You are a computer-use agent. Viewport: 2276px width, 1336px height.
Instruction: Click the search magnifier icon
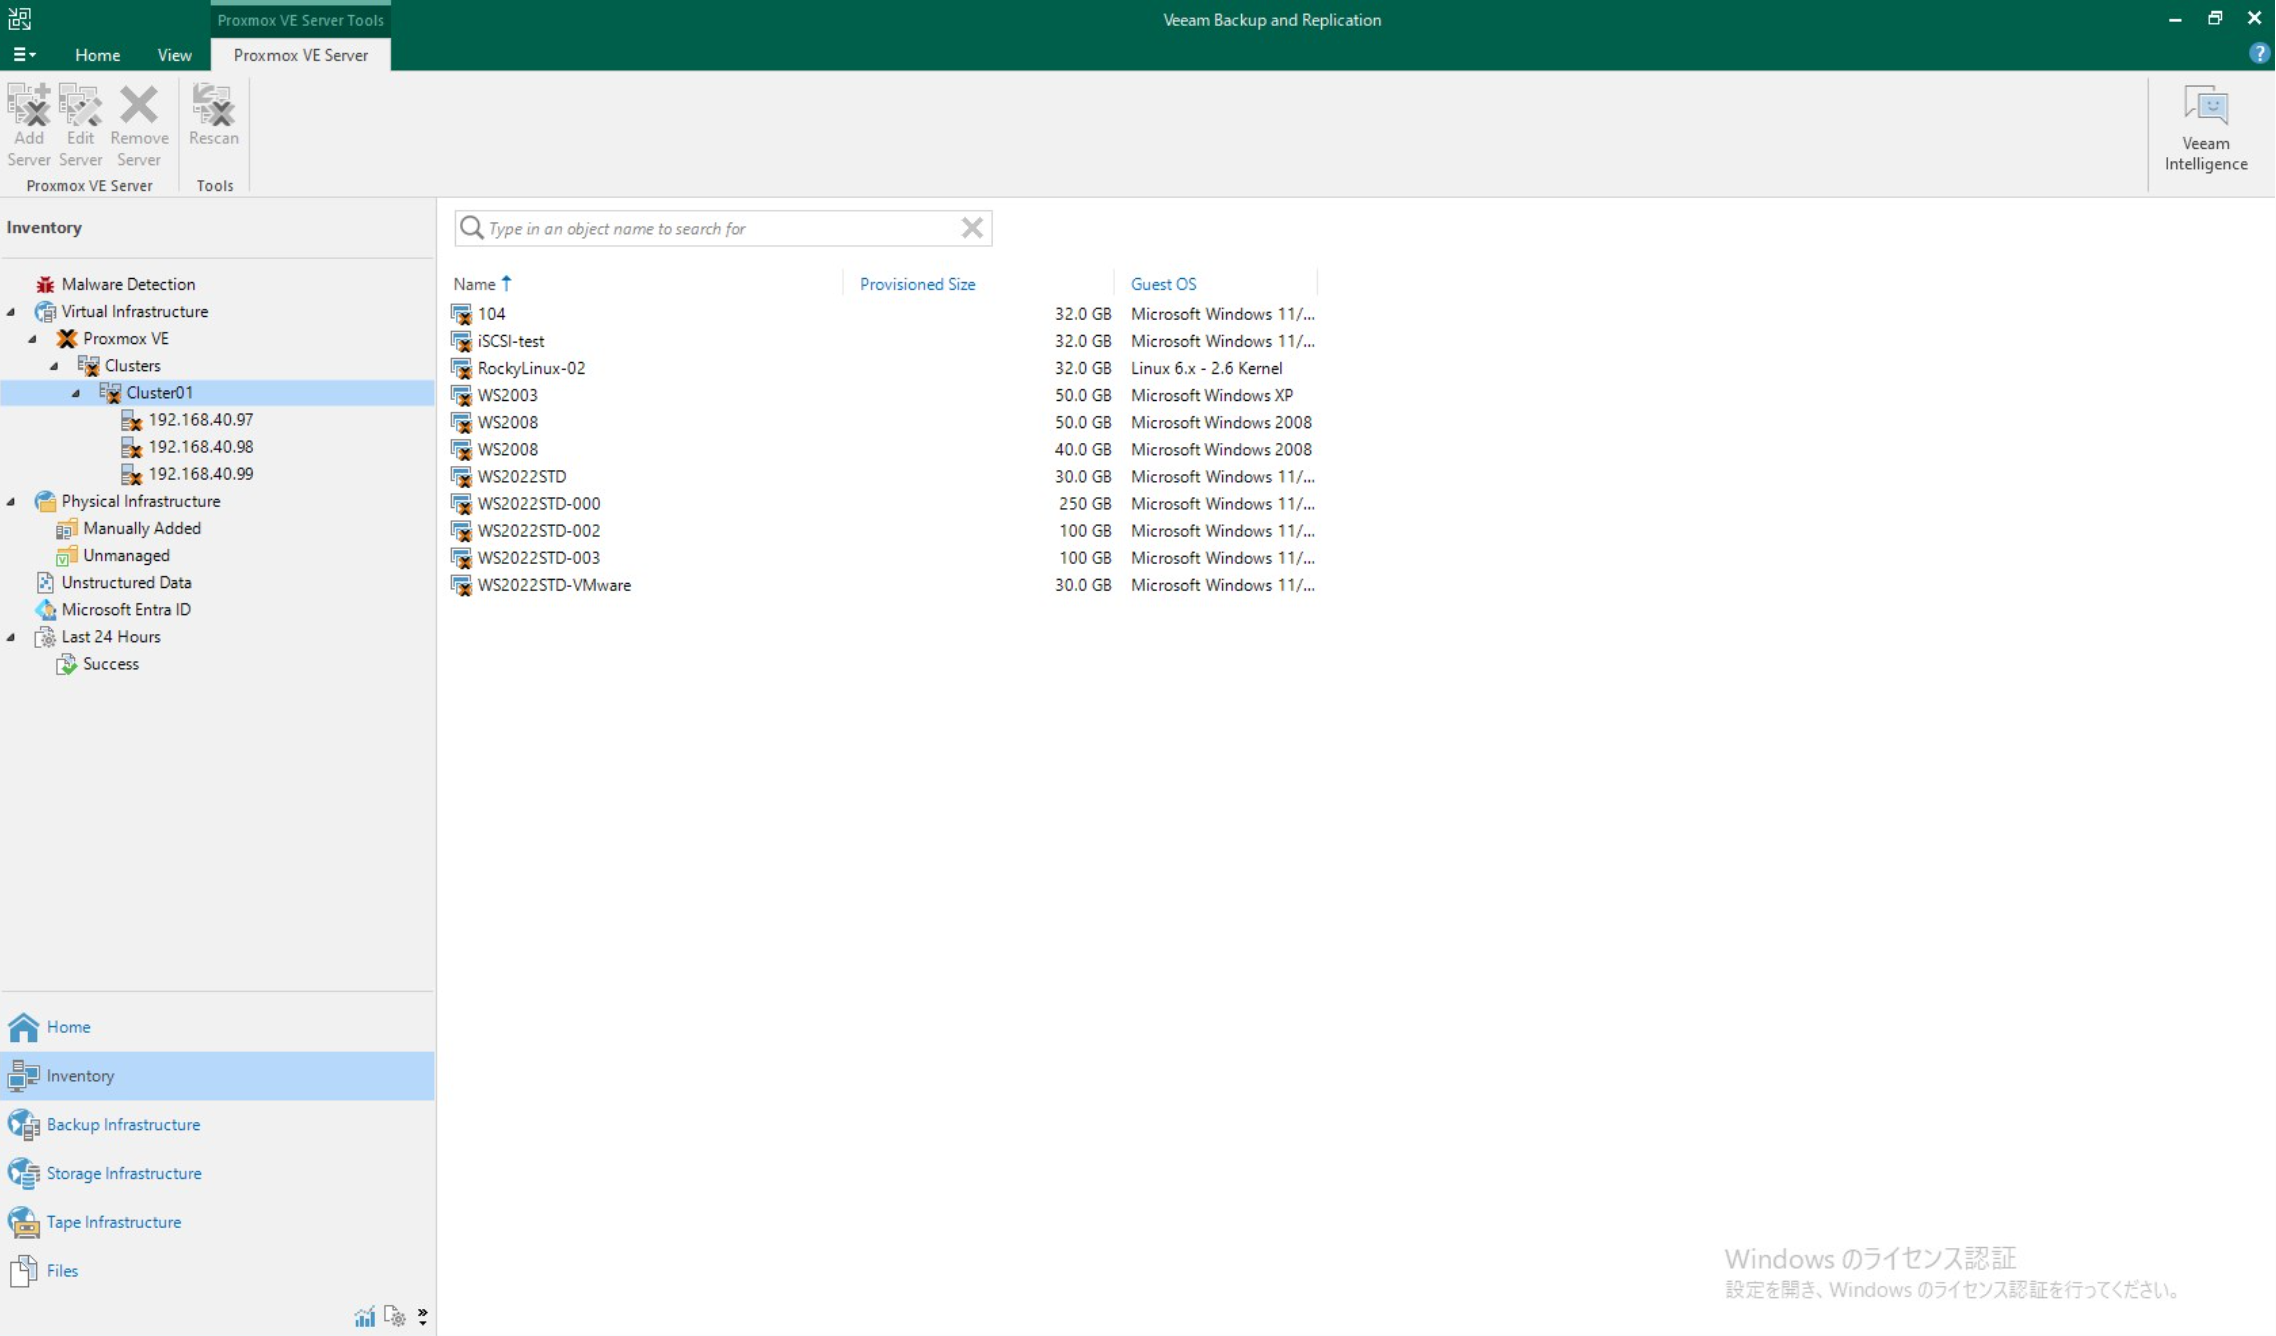[x=471, y=228]
